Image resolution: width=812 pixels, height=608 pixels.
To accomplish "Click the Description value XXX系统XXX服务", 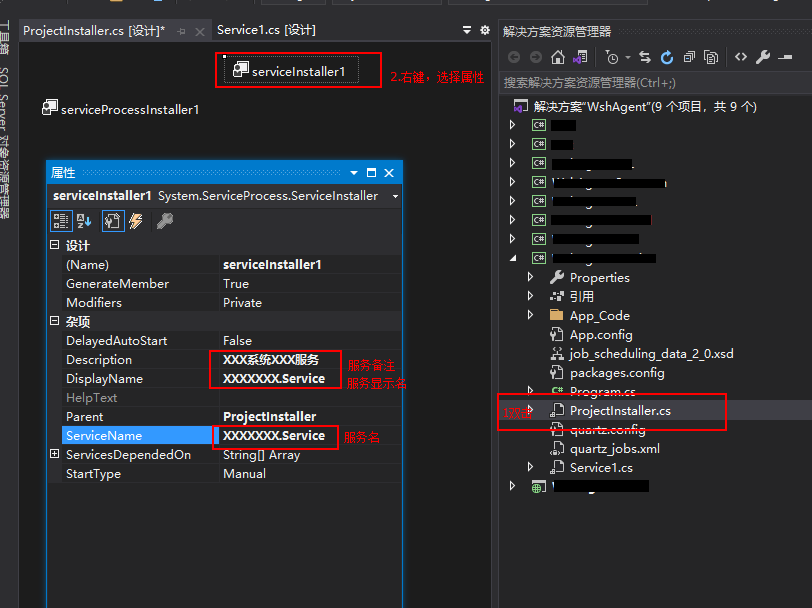I will (x=271, y=359).
